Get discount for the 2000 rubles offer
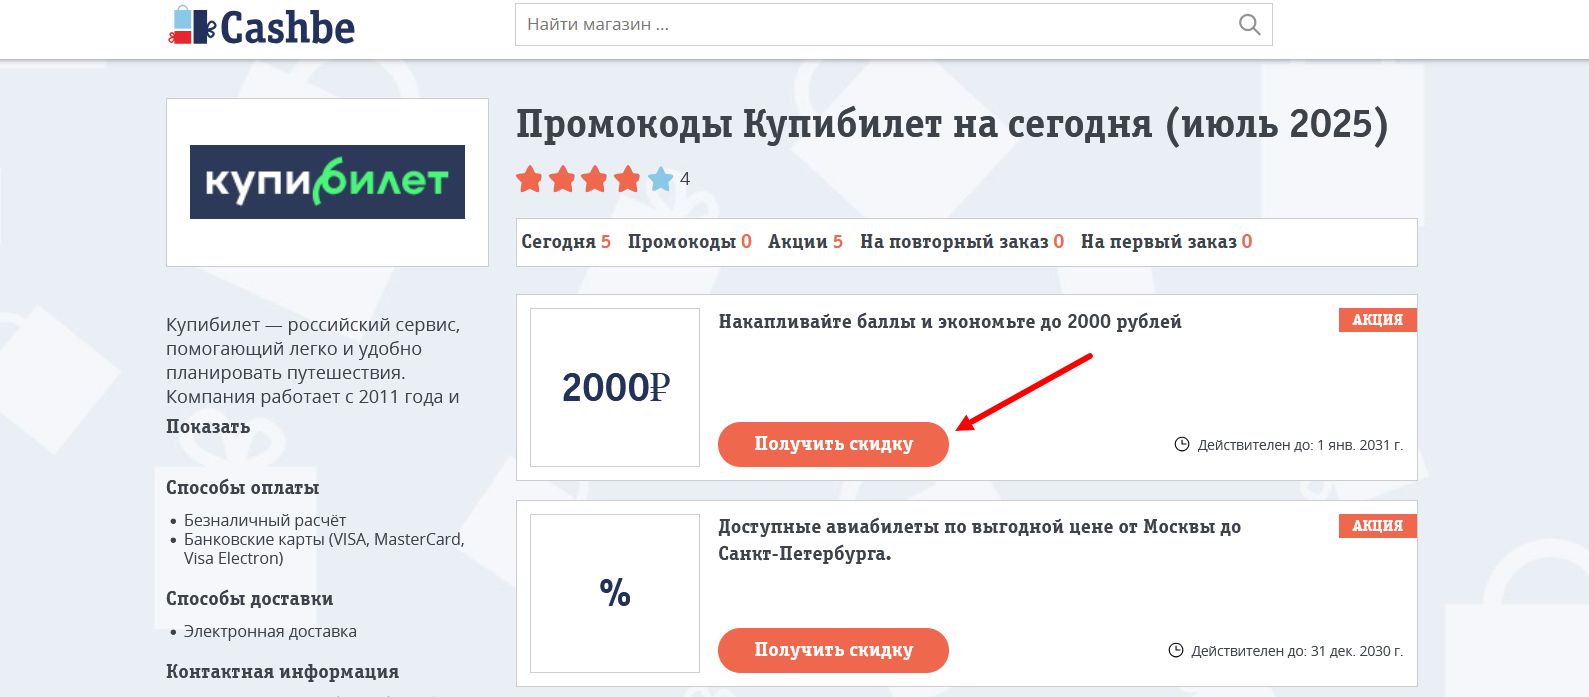The width and height of the screenshot is (1589, 697). [833, 444]
